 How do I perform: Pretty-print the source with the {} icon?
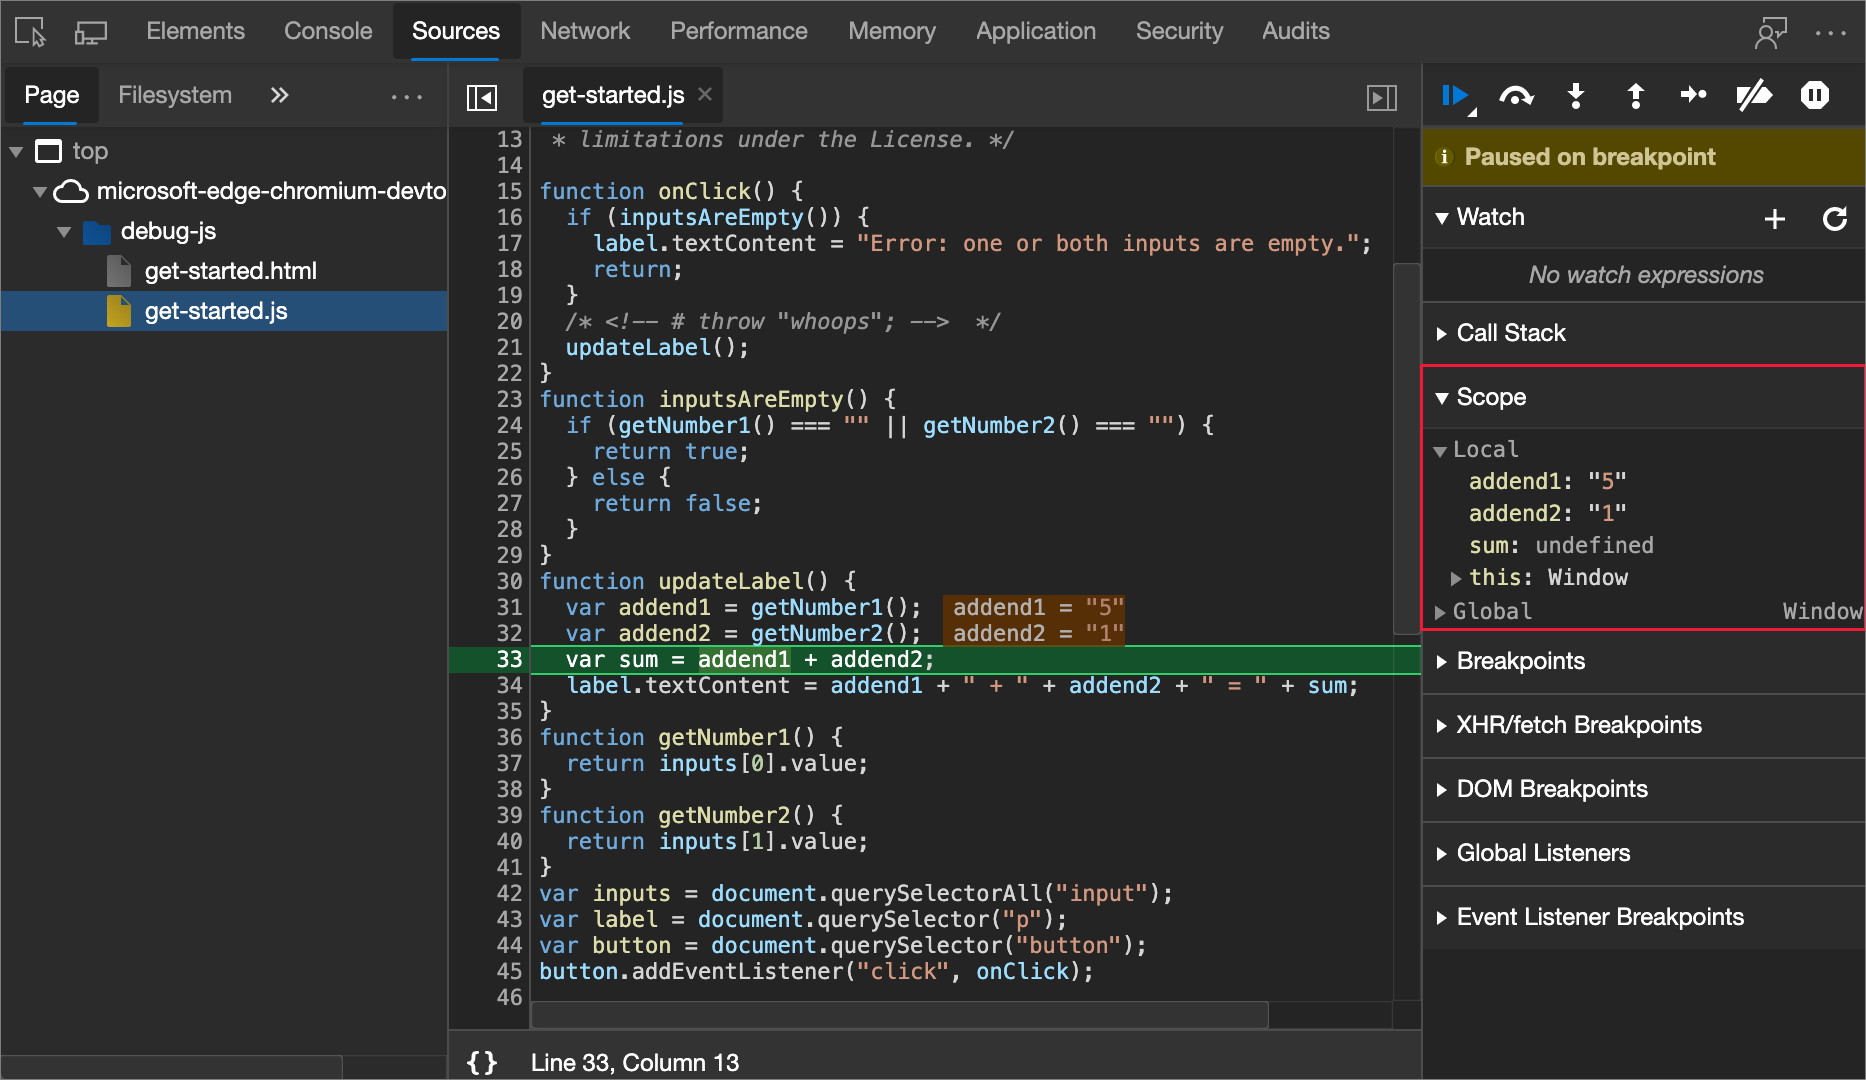pos(481,1062)
